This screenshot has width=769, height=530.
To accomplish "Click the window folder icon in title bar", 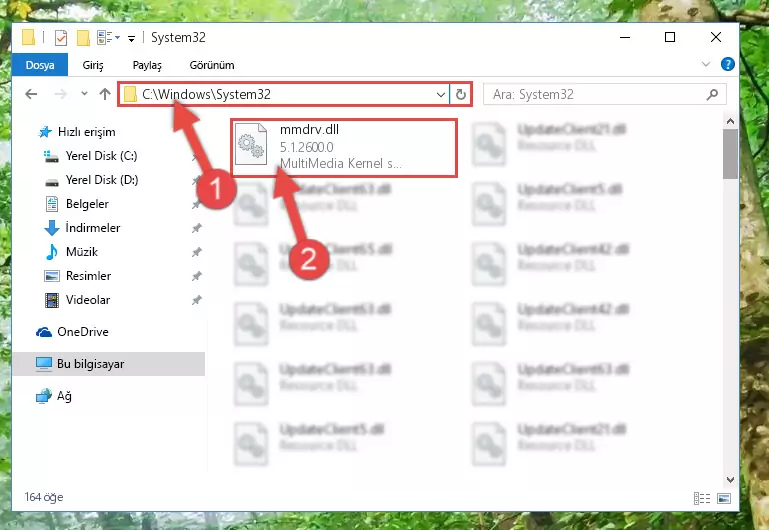I will click(28, 37).
